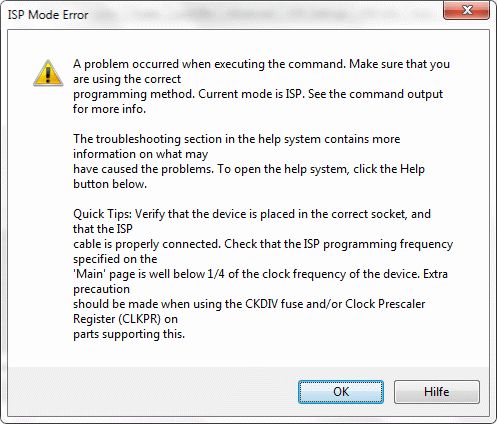Click the line mentioning 'Main' page
497x424 pixels.
coord(260,274)
